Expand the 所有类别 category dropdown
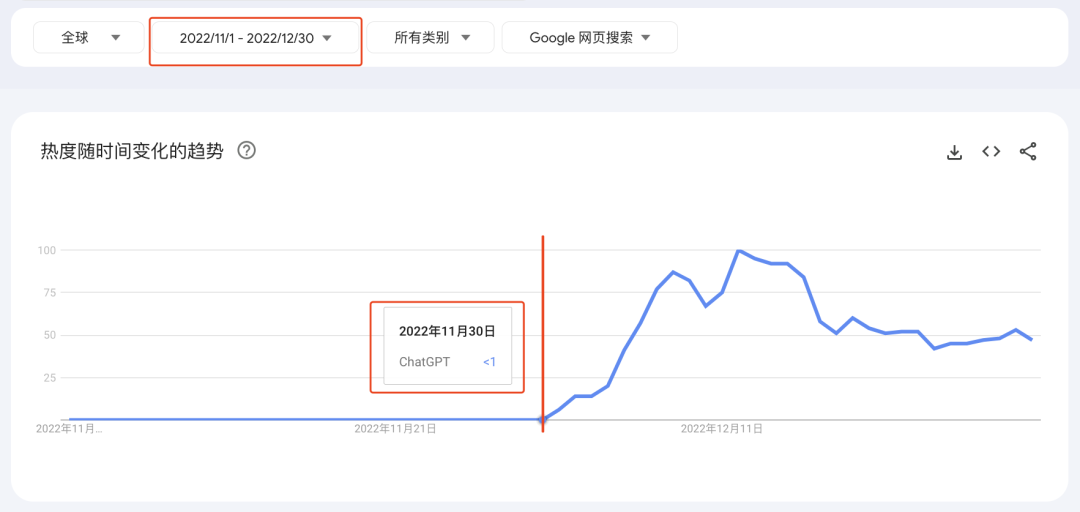This screenshot has height=512, width=1080. [x=430, y=38]
